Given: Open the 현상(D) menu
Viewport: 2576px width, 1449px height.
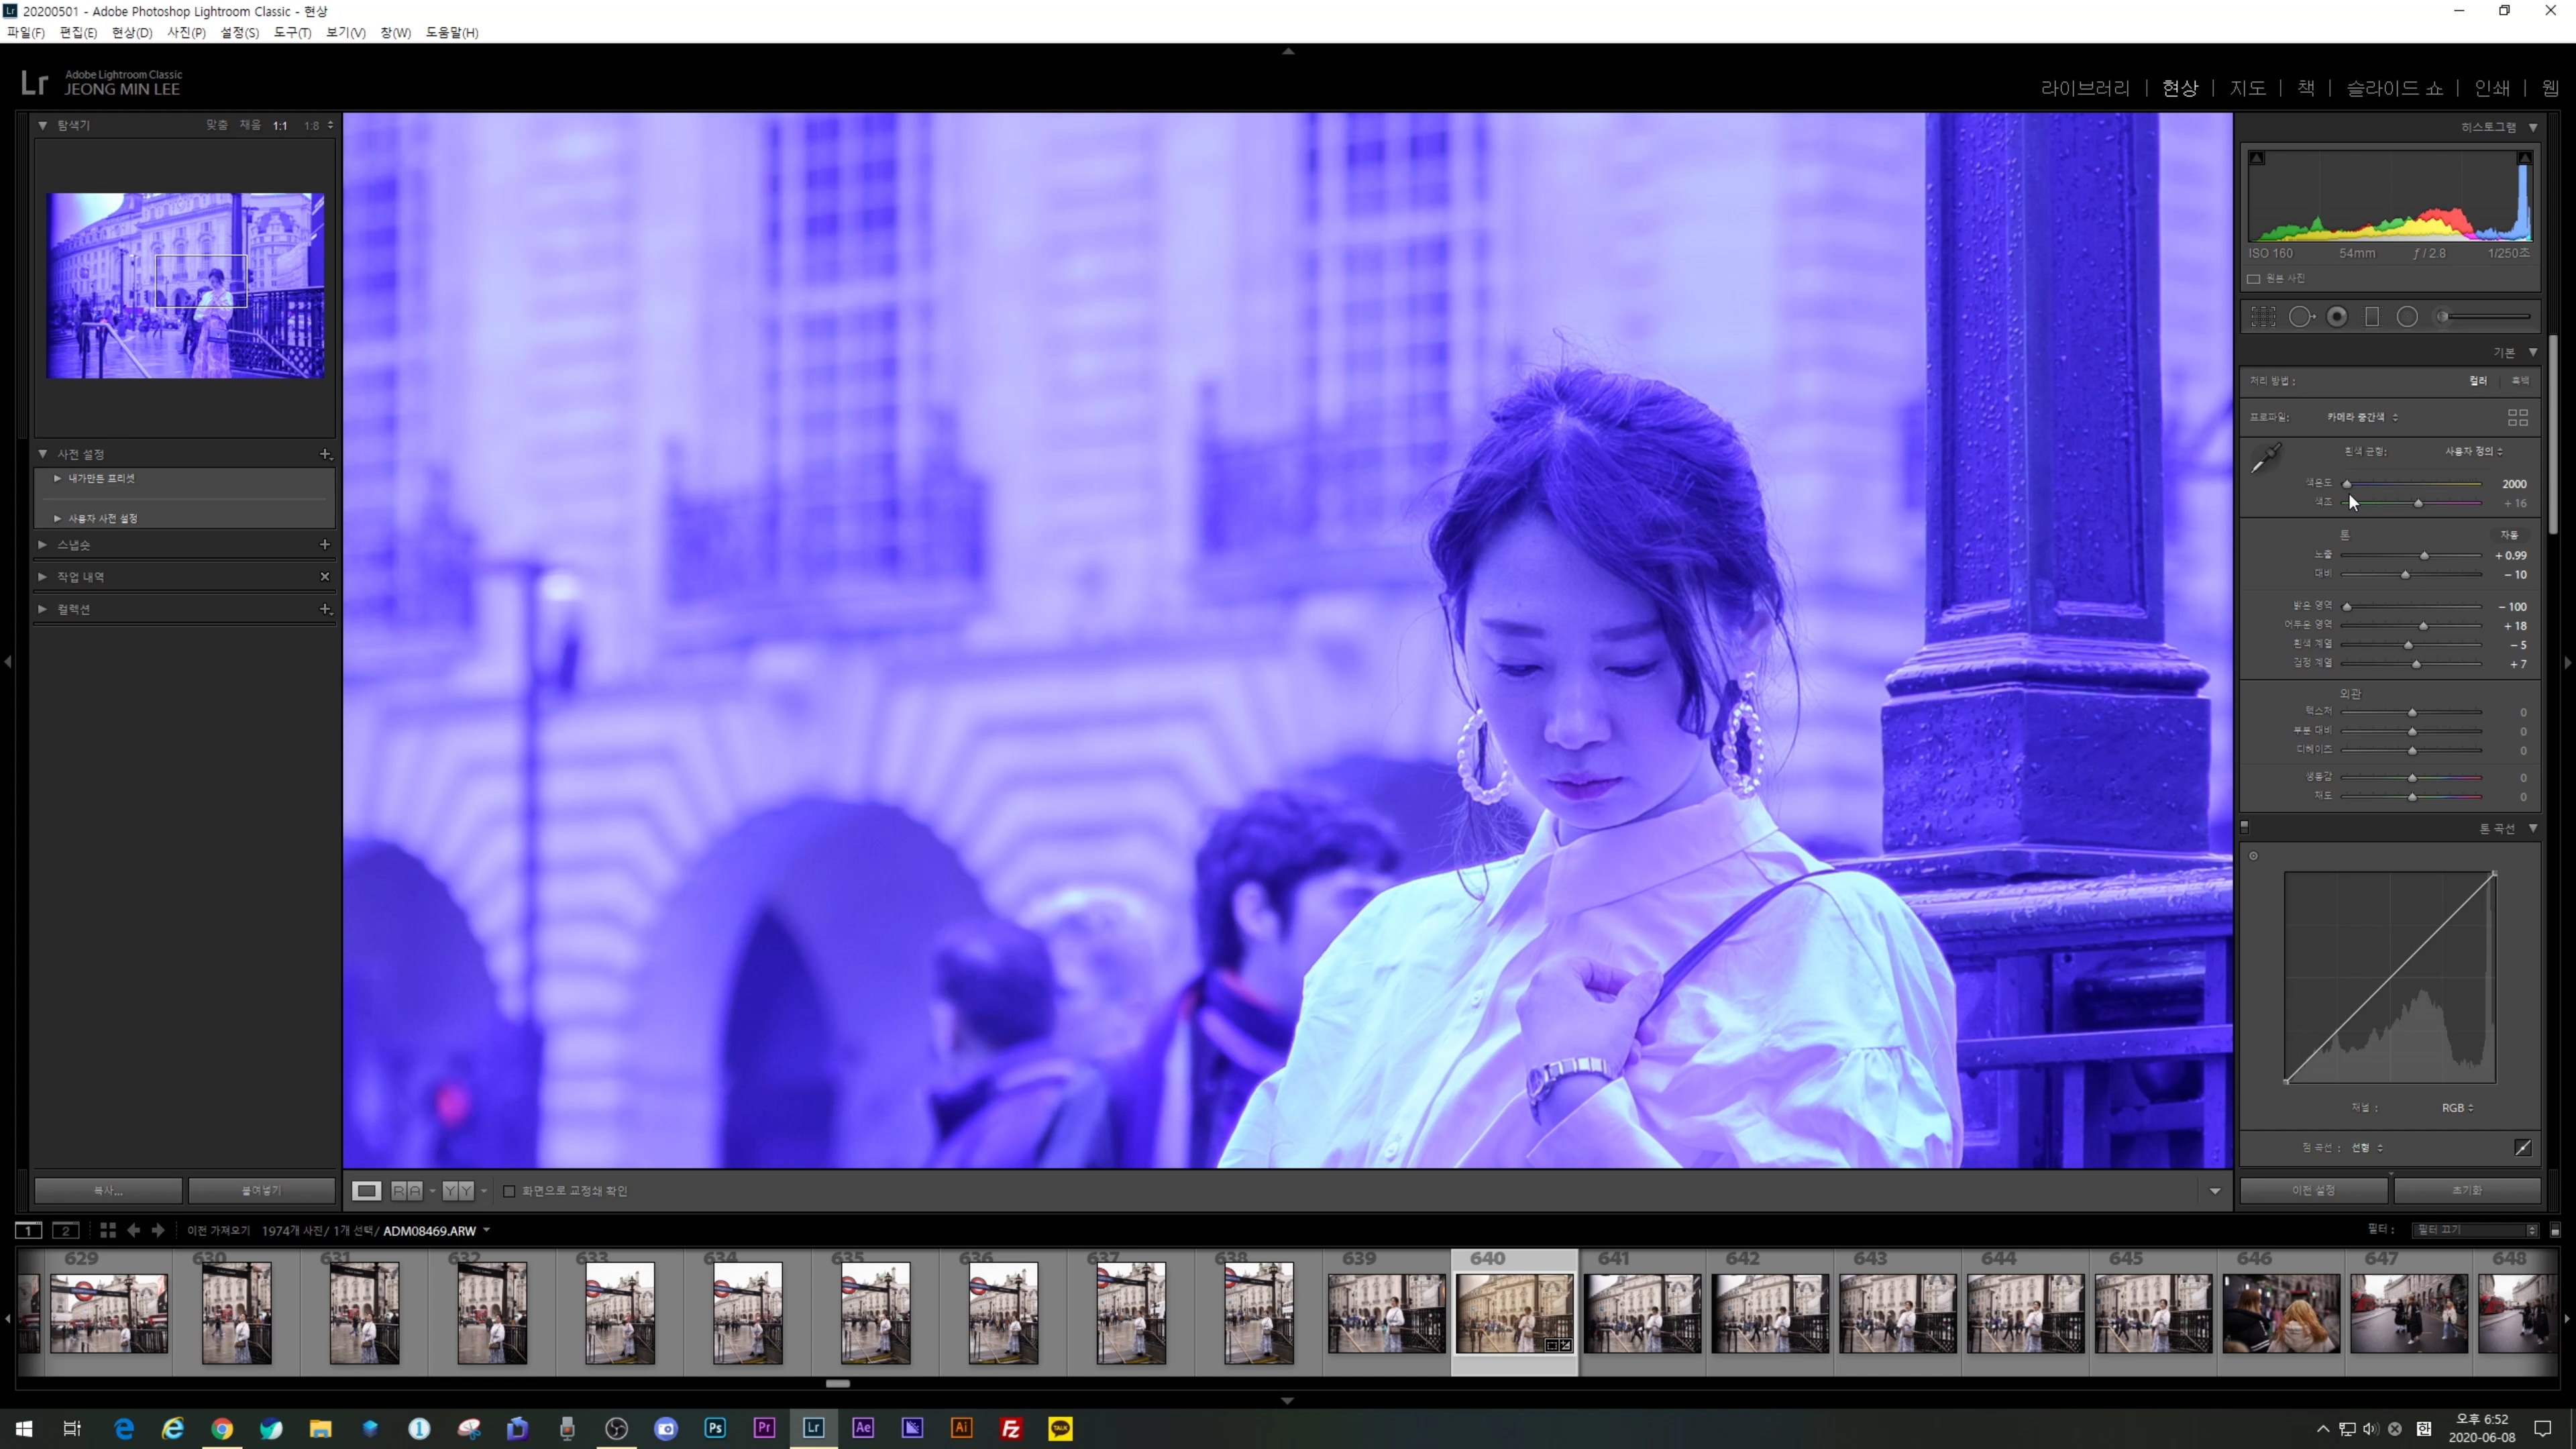Looking at the screenshot, I should [x=131, y=33].
